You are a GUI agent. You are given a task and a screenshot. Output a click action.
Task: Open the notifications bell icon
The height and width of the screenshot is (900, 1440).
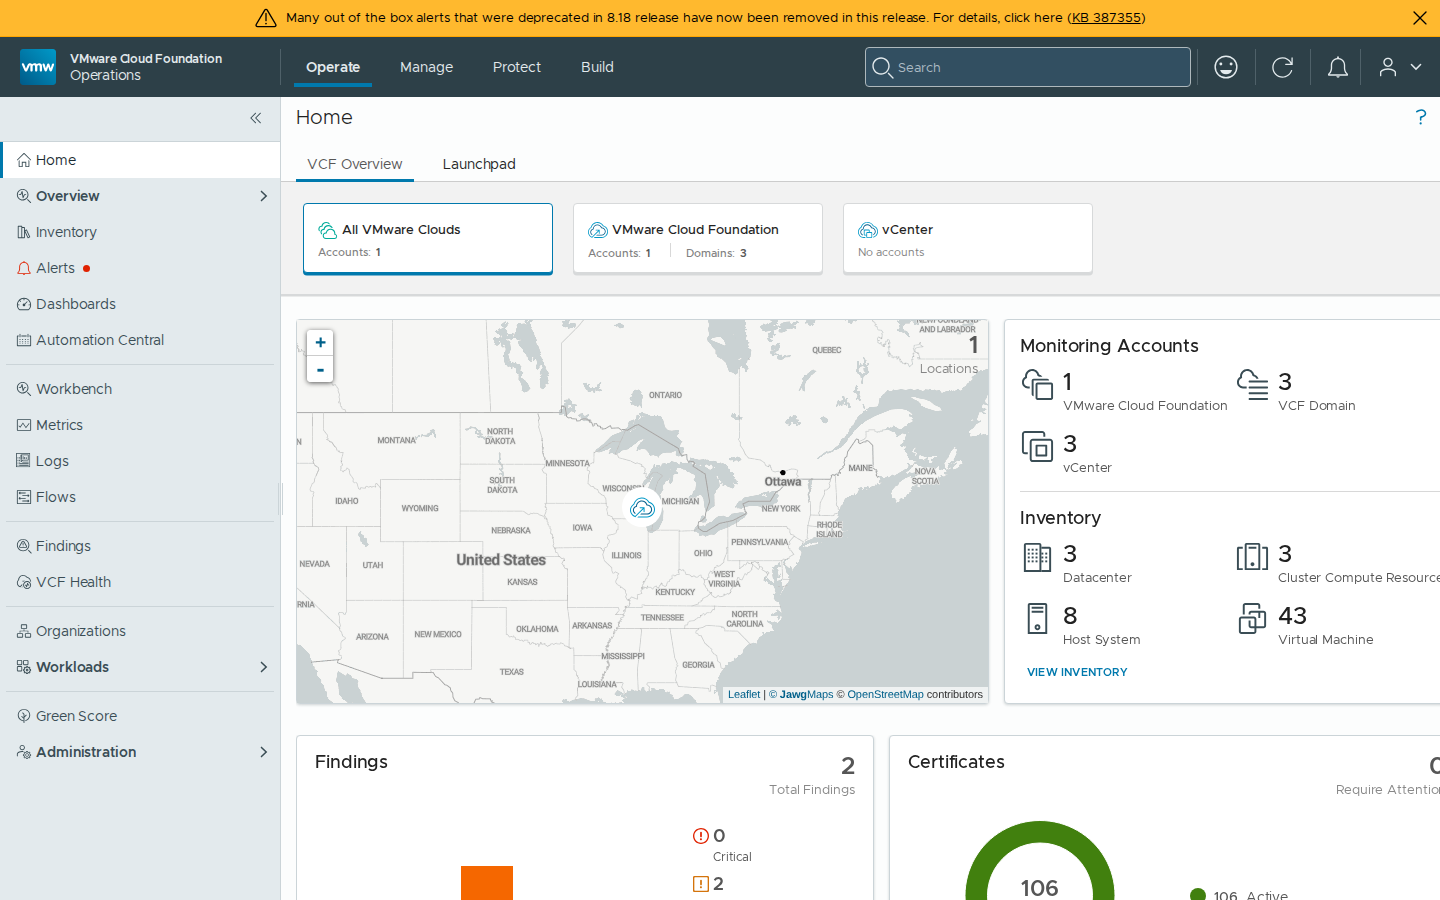(1338, 67)
